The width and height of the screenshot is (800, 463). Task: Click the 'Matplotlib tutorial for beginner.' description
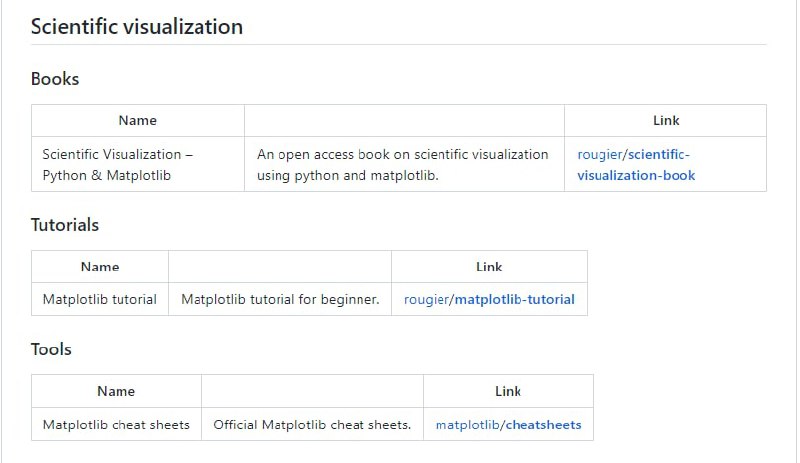point(280,299)
